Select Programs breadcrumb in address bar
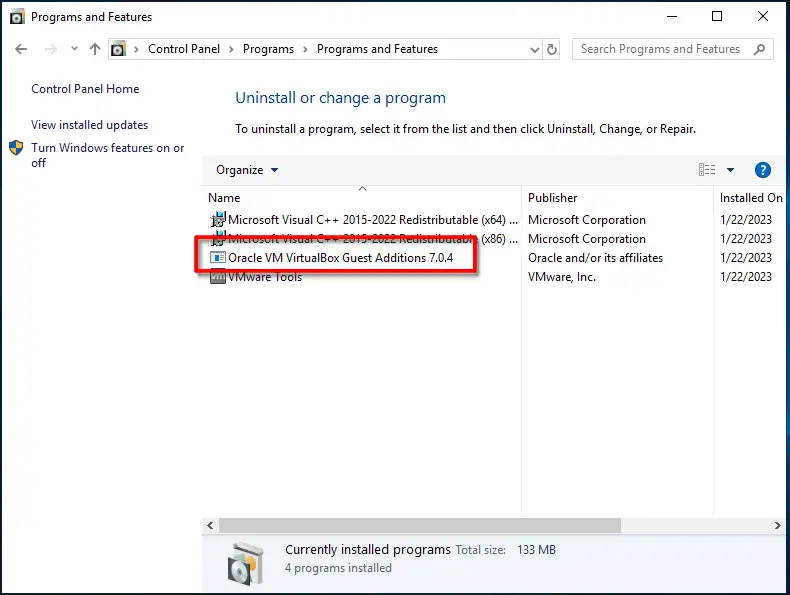This screenshot has height=595, width=790. pyautogui.click(x=268, y=49)
